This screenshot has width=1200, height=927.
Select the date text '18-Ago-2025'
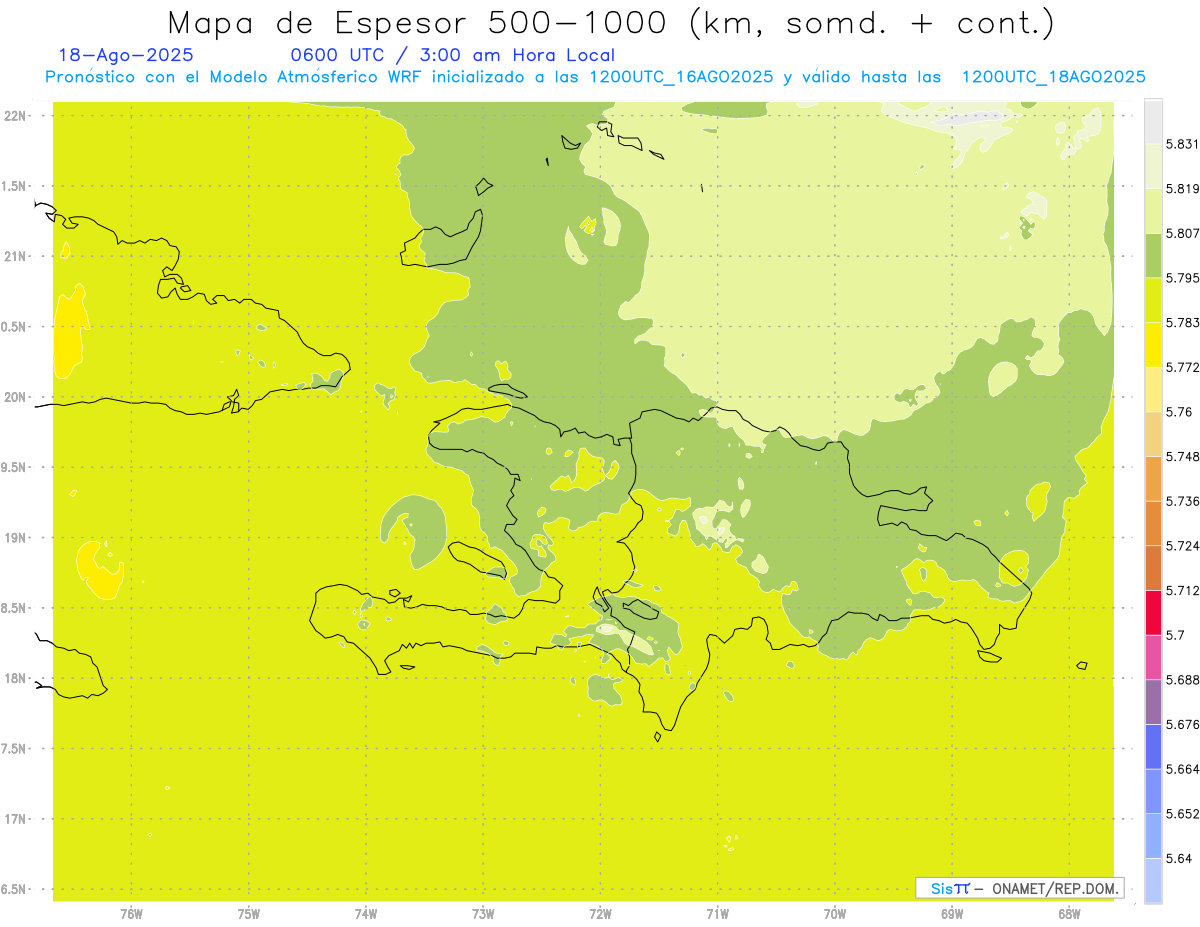point(126,56)
